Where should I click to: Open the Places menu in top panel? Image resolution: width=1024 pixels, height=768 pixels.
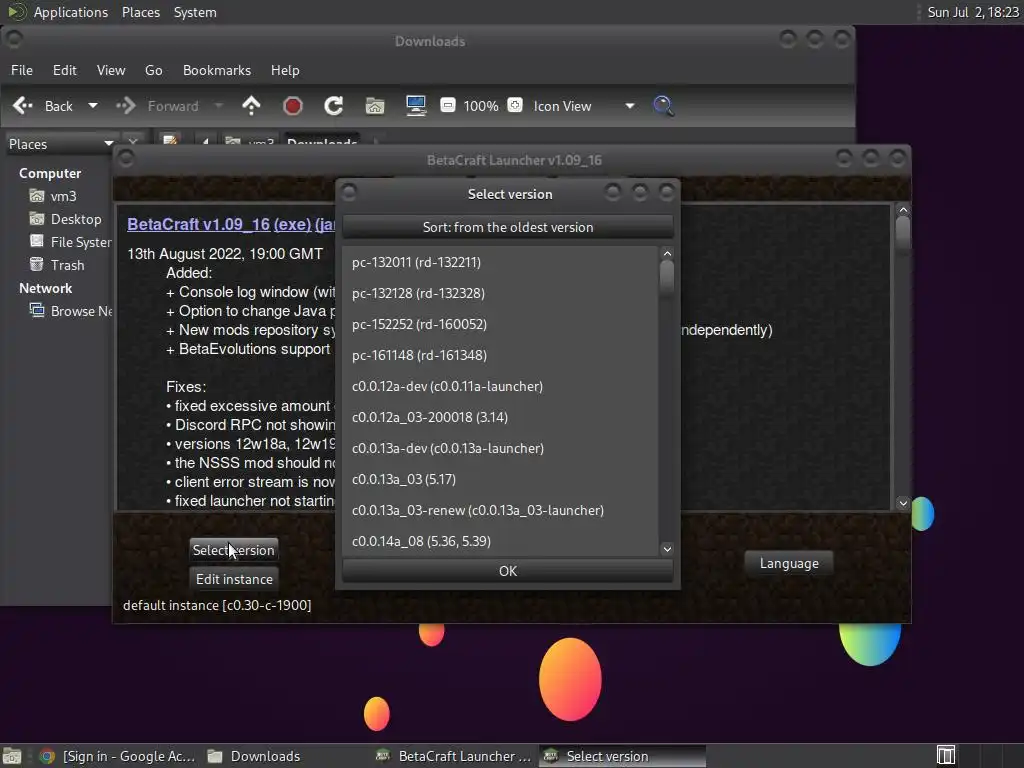[x=140, y=12]
